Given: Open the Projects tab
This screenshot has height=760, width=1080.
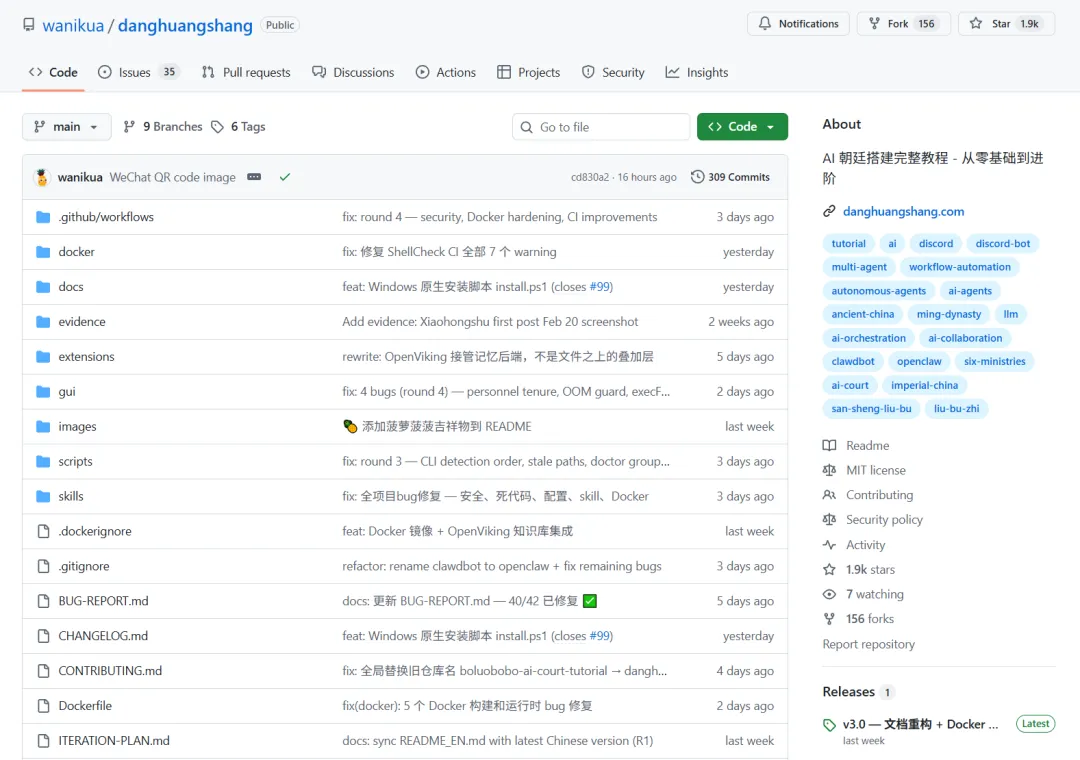Looking at the screenshot, I should [x=528, y=72].
